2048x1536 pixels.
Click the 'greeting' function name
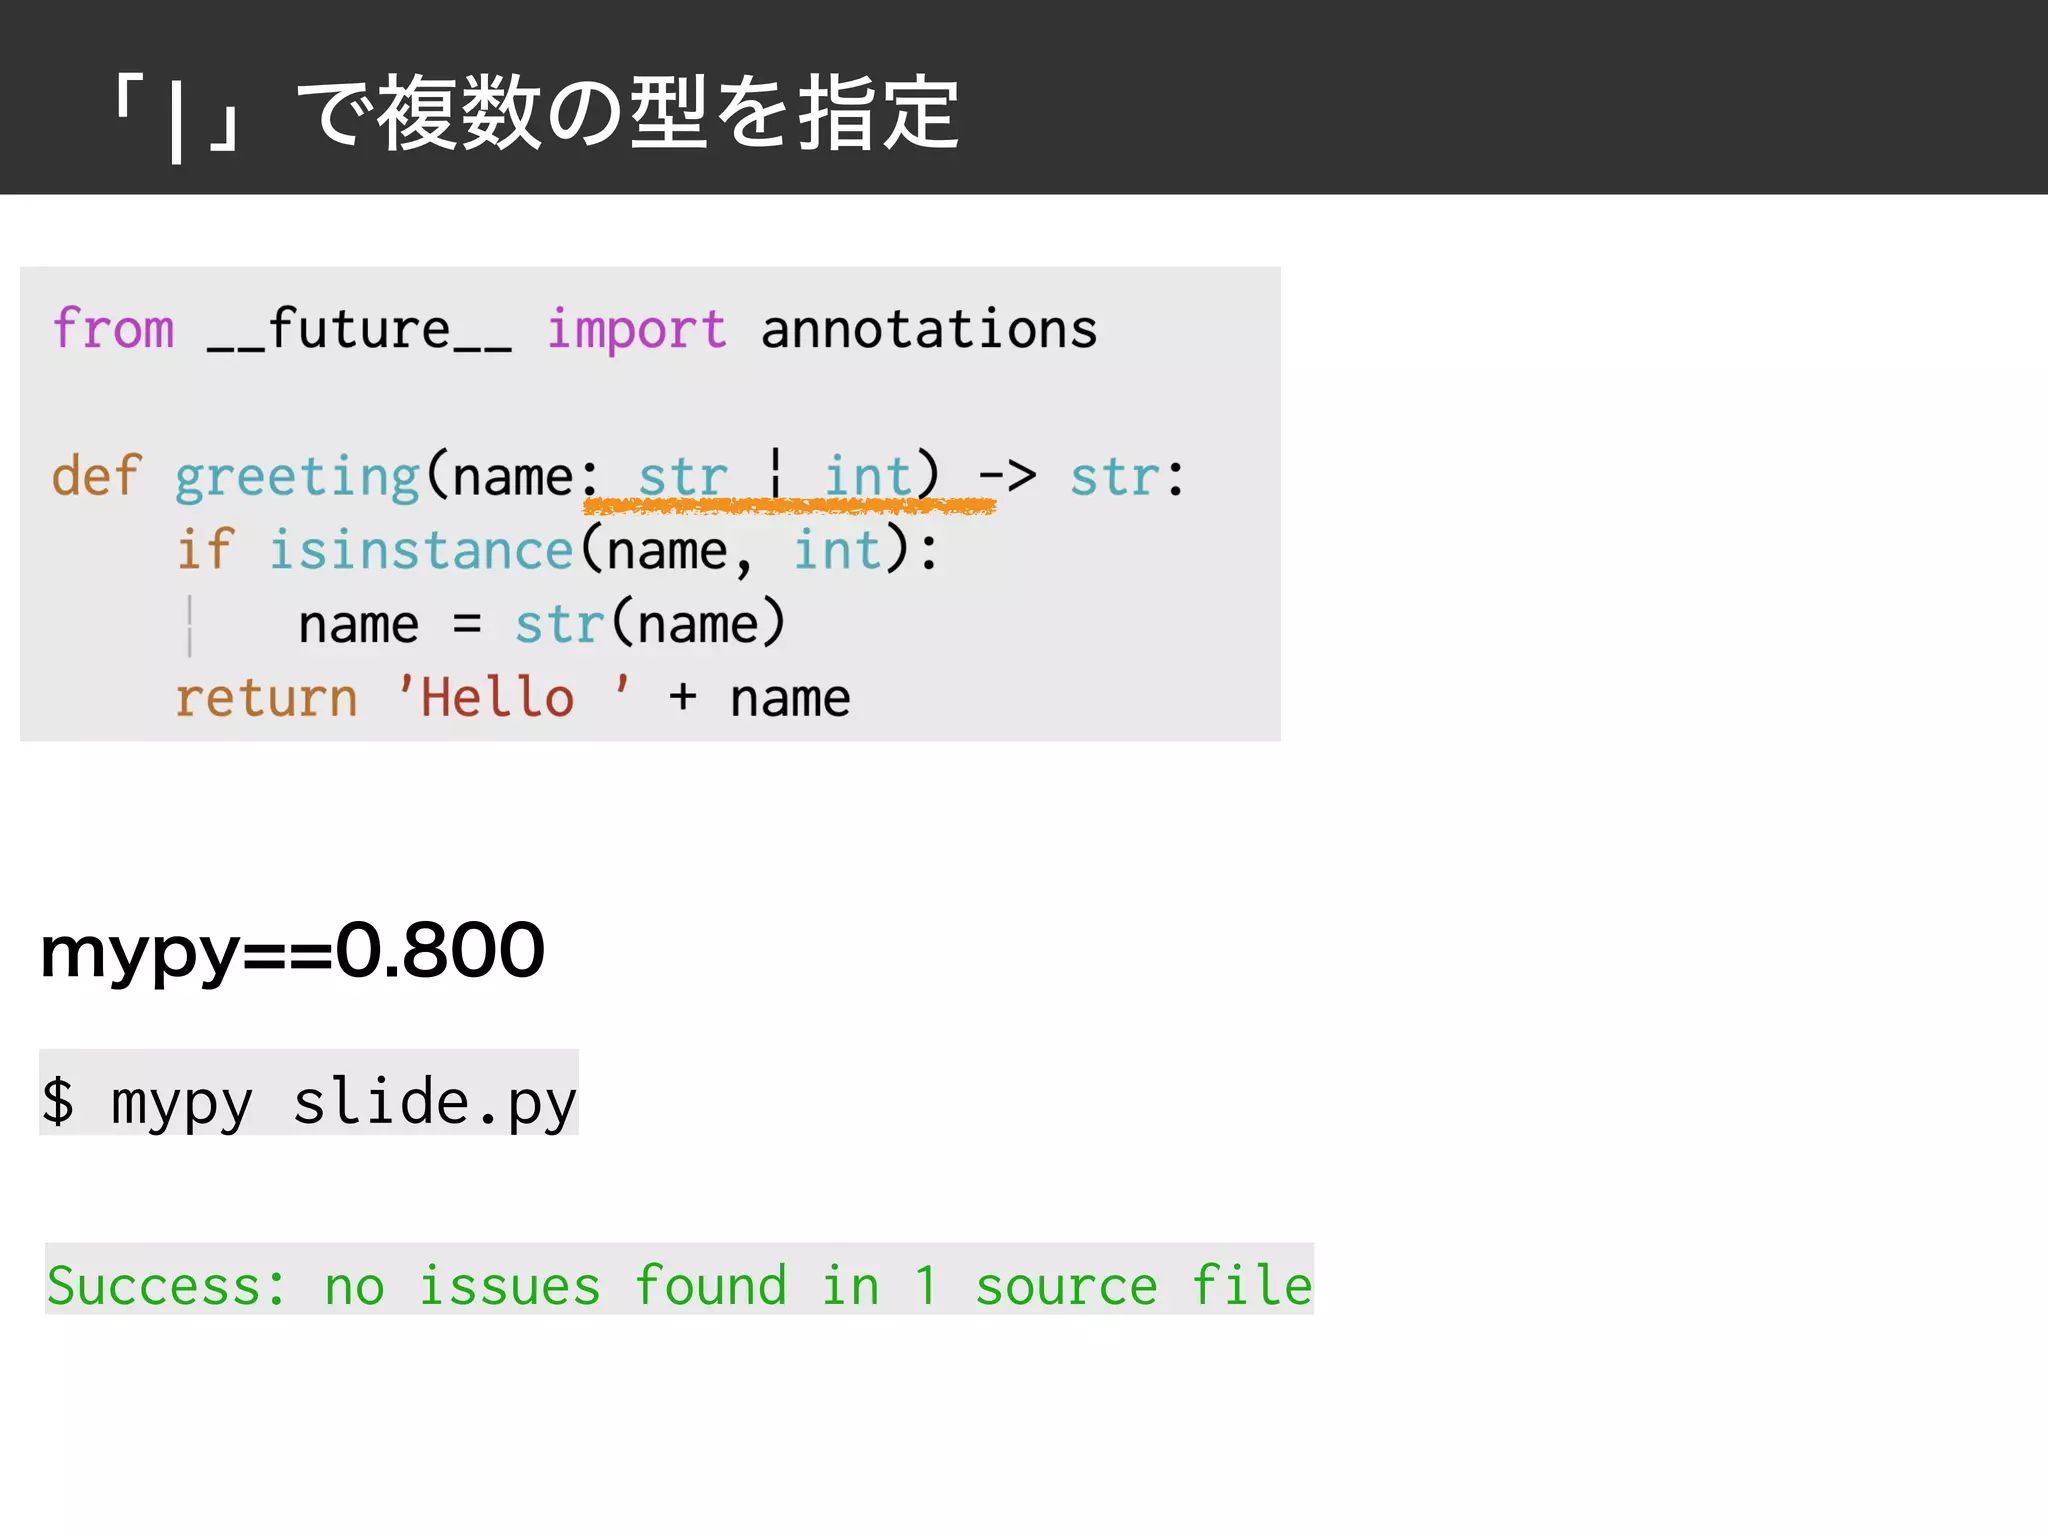(x=297, y=478)
